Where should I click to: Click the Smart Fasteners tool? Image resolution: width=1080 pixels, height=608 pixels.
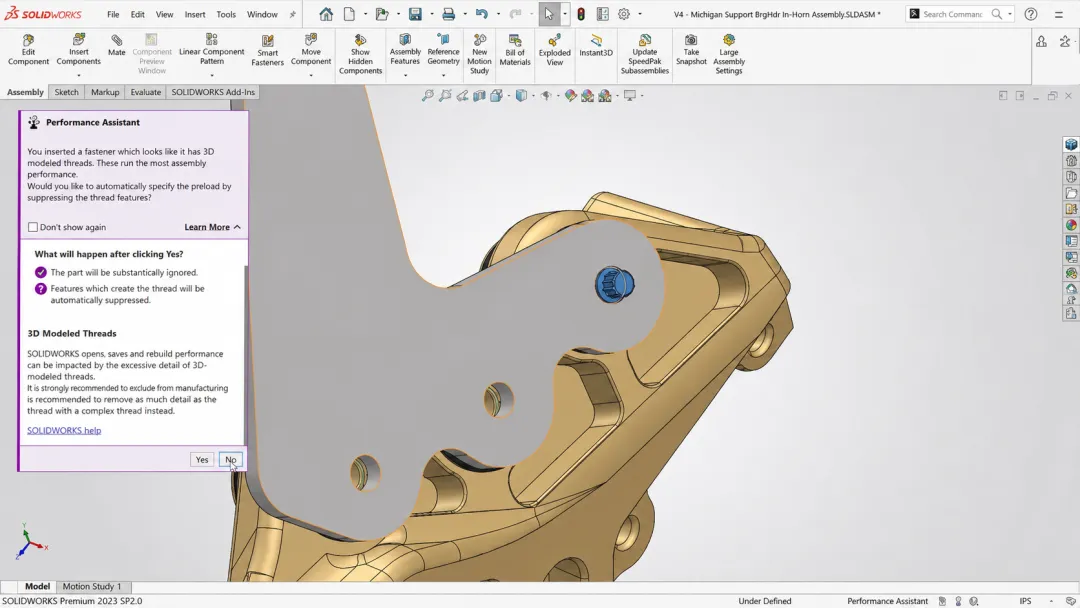267,51
